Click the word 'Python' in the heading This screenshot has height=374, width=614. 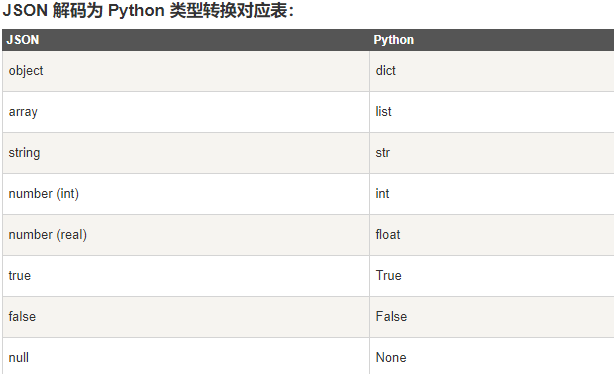pos(136,11)
